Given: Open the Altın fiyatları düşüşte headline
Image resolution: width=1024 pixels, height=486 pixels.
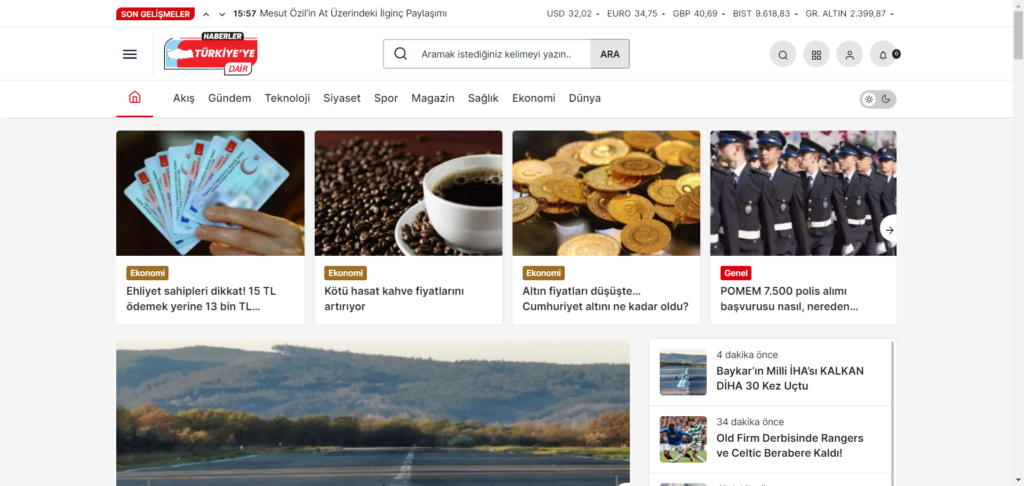Looking at the screenshot, I should coord(605,299).
